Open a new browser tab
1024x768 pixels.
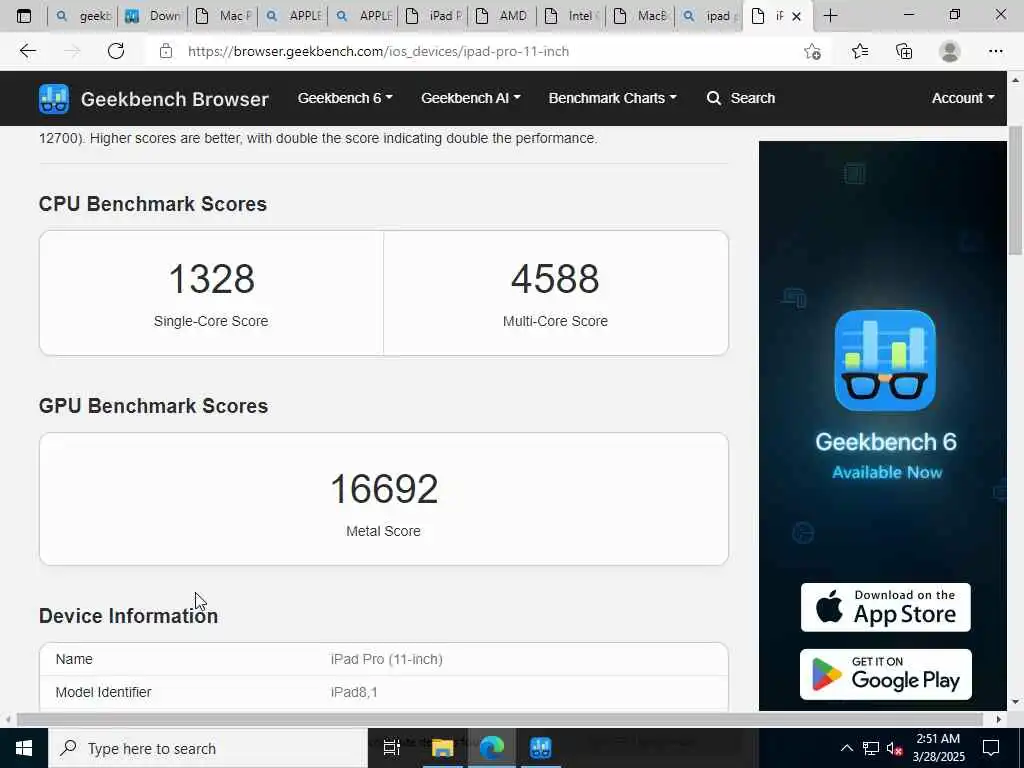tap(830, 16)
